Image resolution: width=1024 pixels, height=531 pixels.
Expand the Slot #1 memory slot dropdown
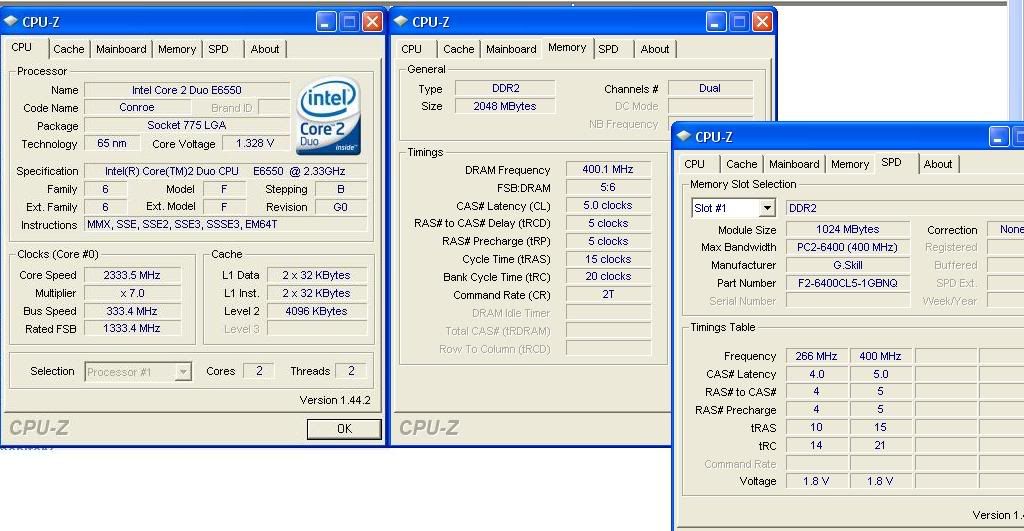pyautogui.click(x=767, y=208)
